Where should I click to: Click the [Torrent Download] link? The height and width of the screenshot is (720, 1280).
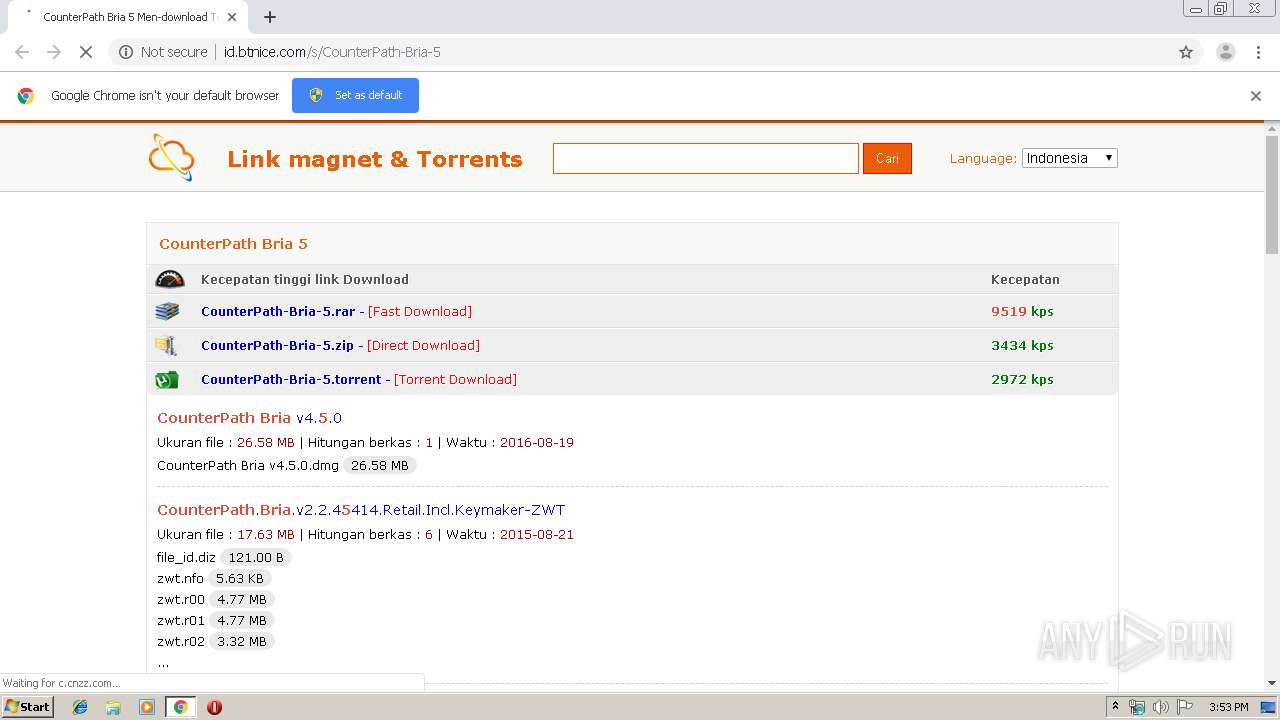(x=455, y=379)
